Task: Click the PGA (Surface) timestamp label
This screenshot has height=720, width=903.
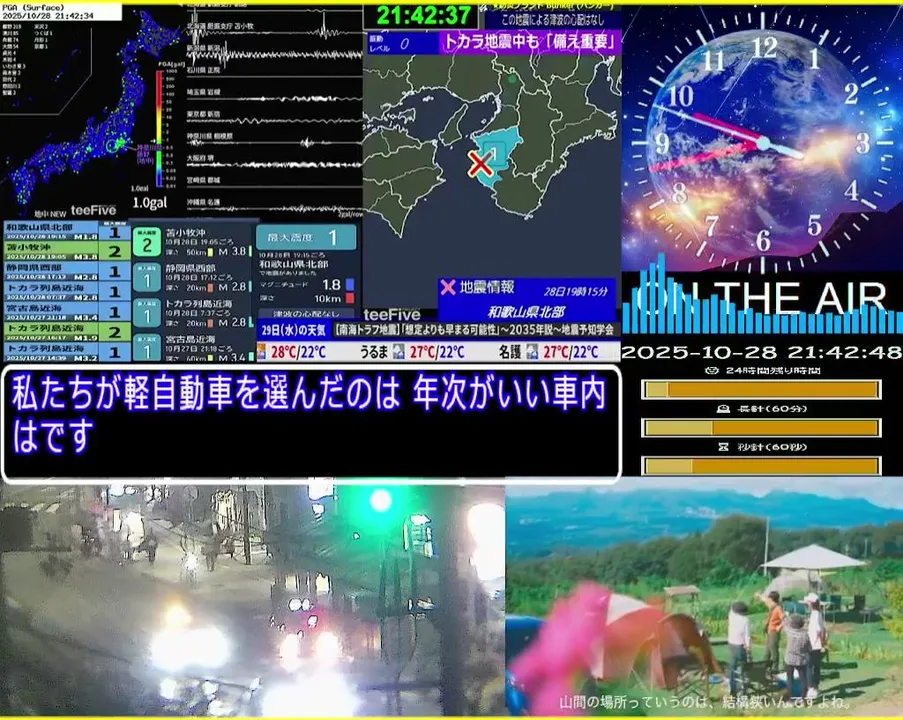Action: click(x=60, y=12)
